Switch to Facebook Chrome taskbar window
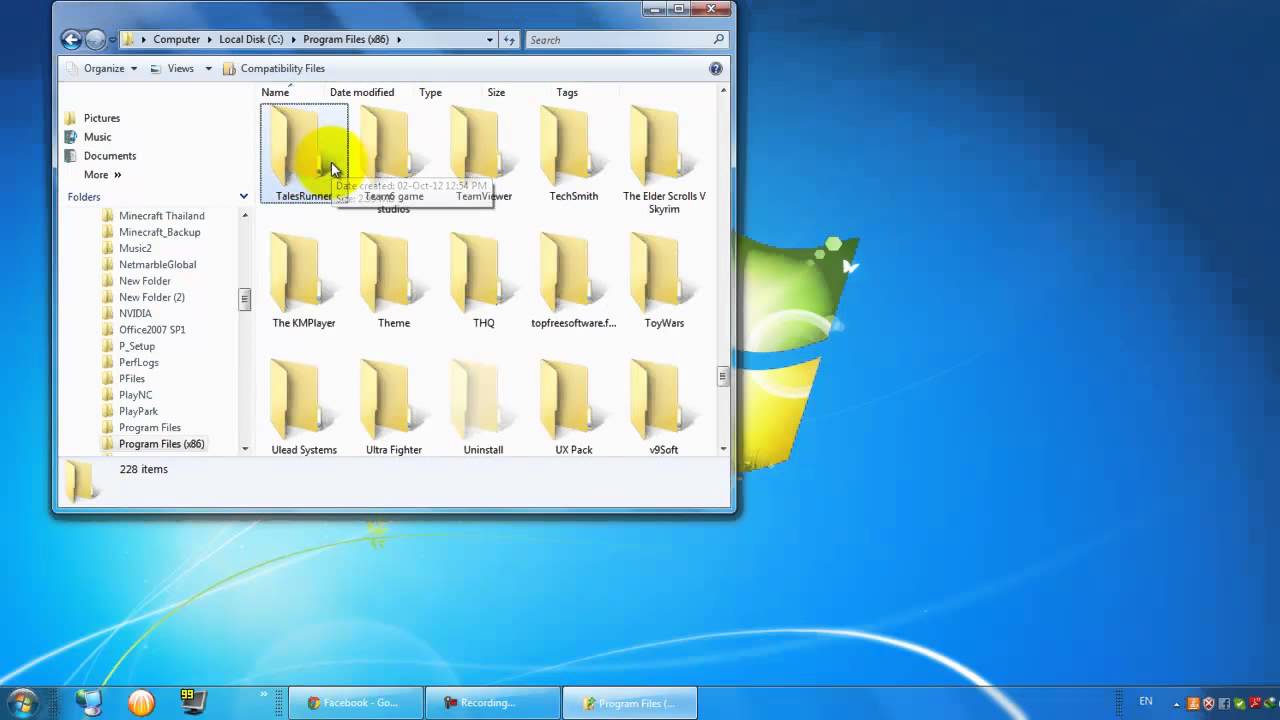 356,703
